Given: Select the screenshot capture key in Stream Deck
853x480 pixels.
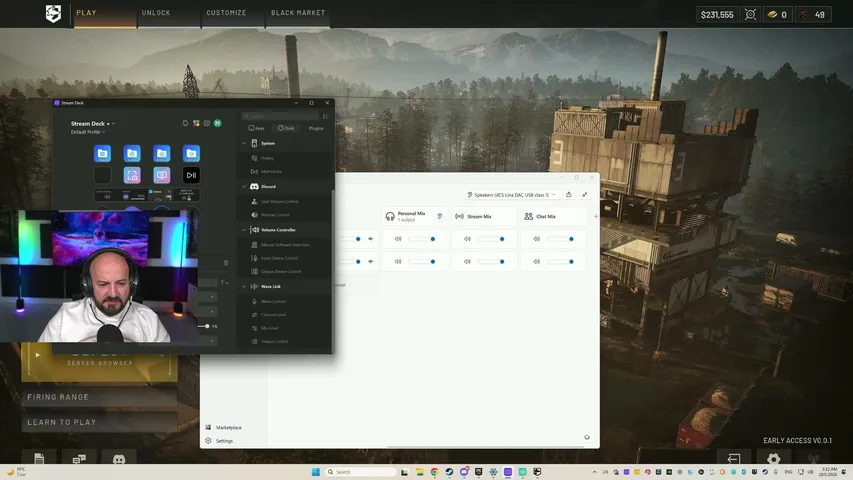Looking at the screenshot, I should click(132, 175).
